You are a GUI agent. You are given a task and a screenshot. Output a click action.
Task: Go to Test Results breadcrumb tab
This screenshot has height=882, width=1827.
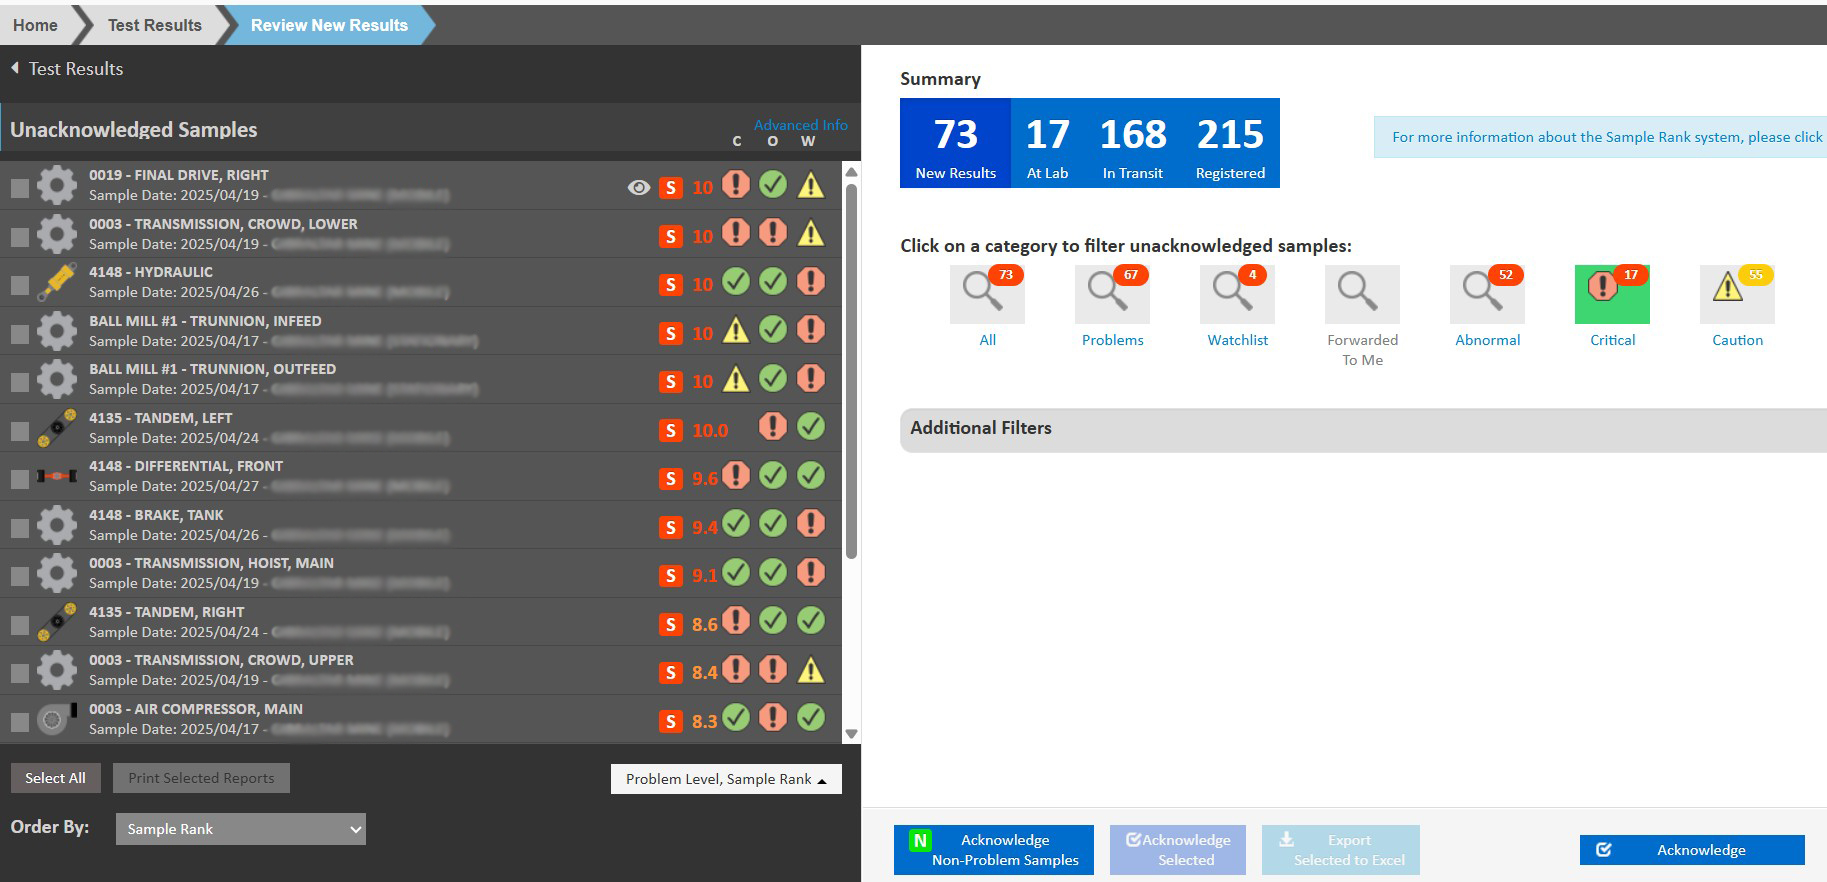(x=154, y=25)
